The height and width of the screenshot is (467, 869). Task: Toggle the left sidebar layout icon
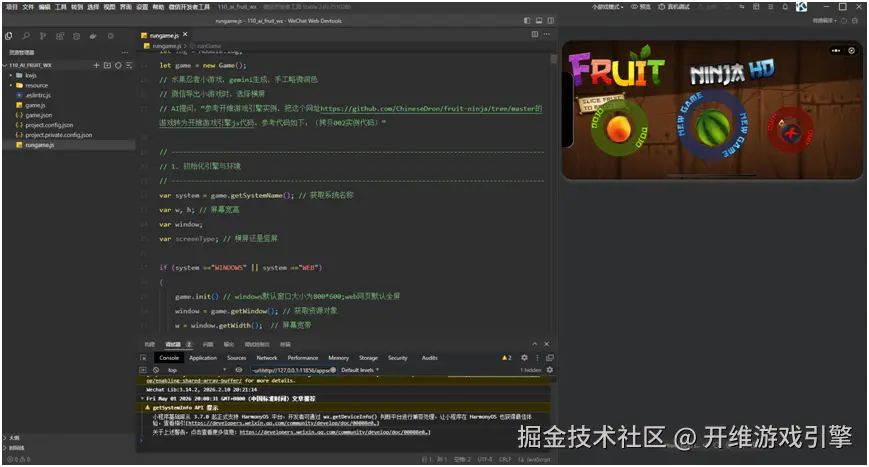[x=527, y=20]
